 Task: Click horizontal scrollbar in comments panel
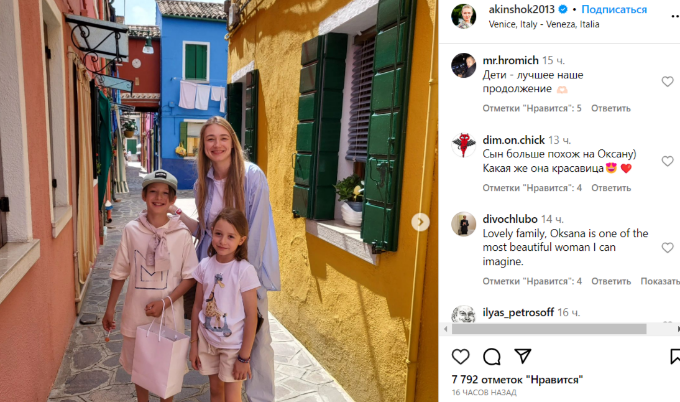[x=549, y=329]
